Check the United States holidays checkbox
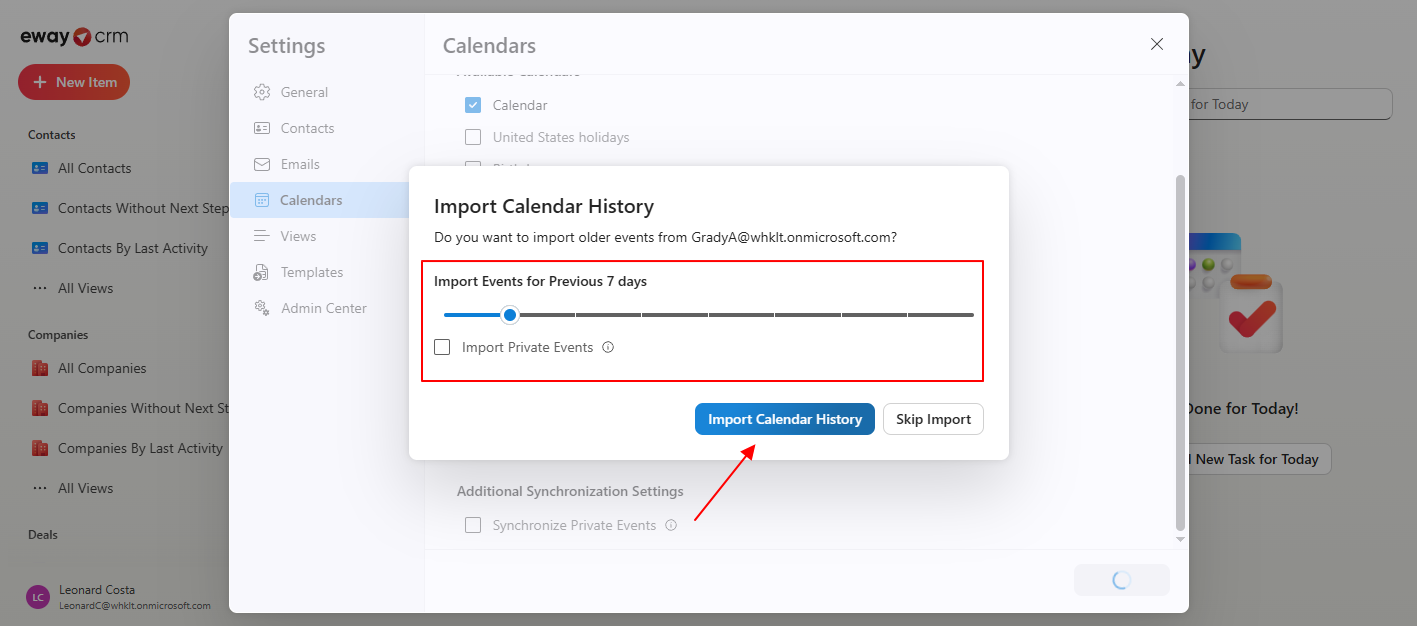Screen dimensions: 1417x626 pyautogui.click(x=473, y=137)
